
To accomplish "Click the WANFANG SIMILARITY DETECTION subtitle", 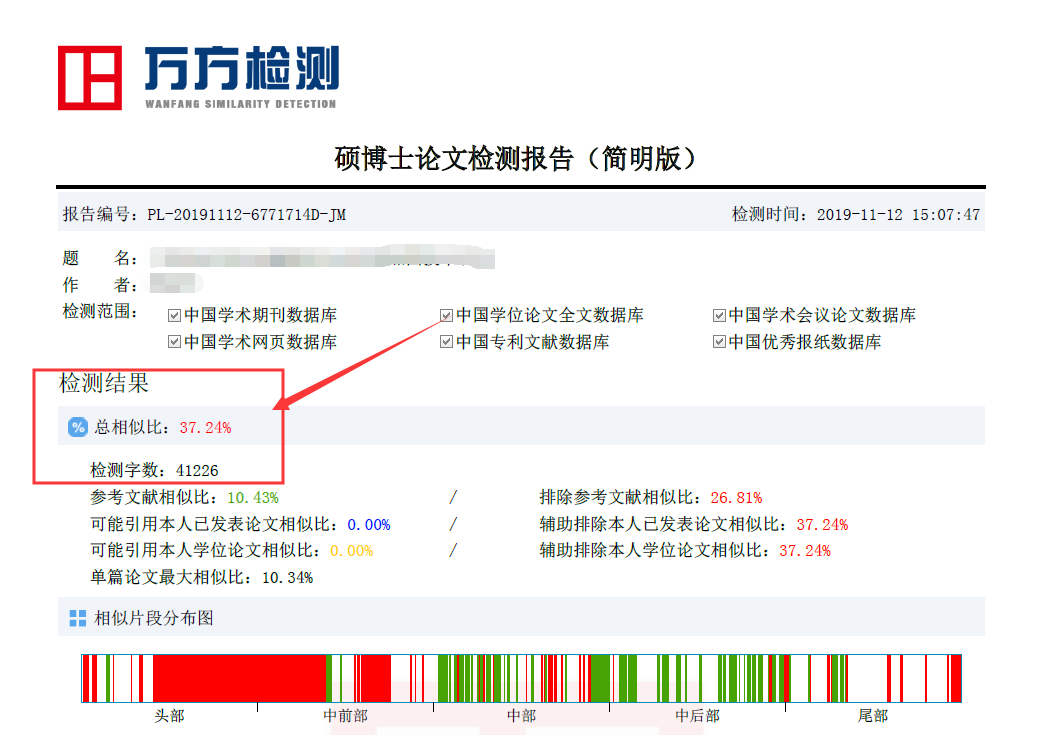I will click(241, 104).
